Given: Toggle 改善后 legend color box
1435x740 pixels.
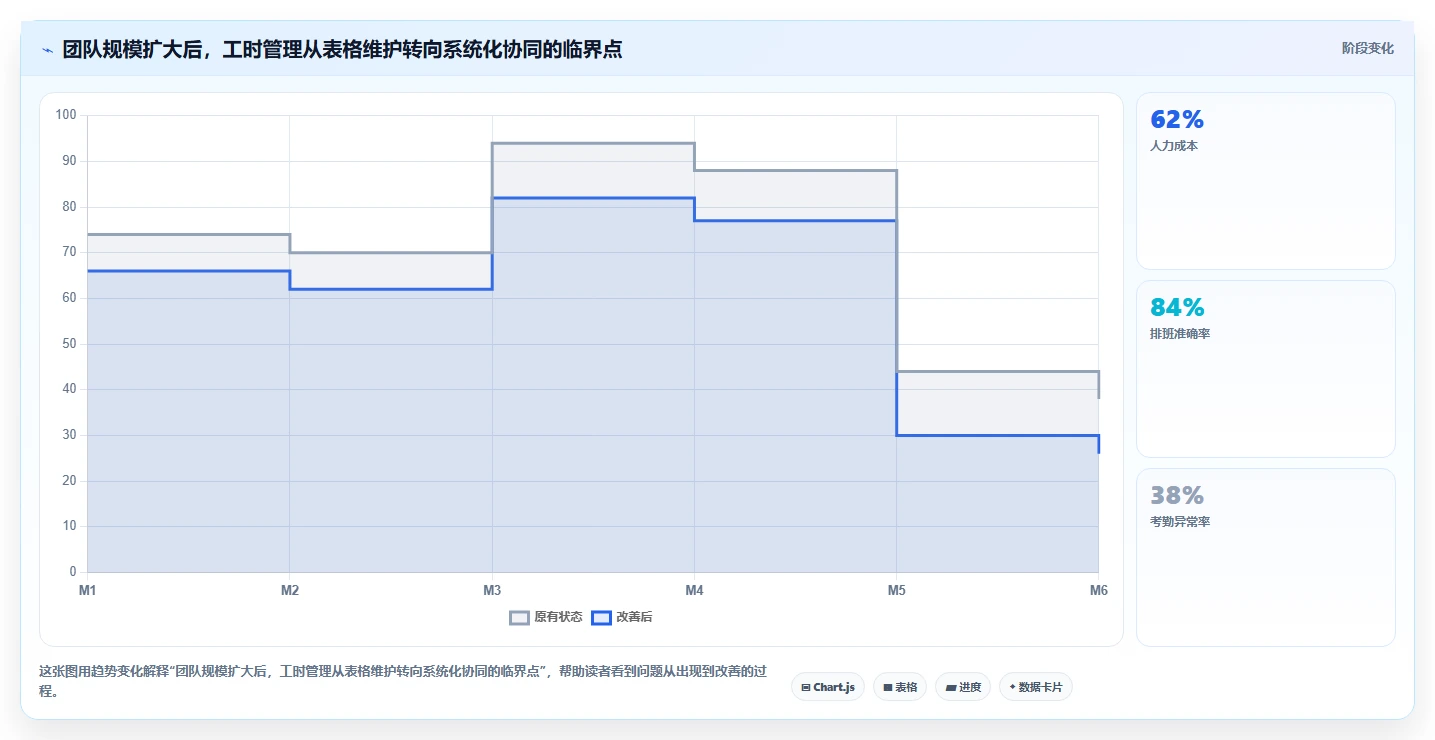Looking at the screenshot, I should coord(601,618).
